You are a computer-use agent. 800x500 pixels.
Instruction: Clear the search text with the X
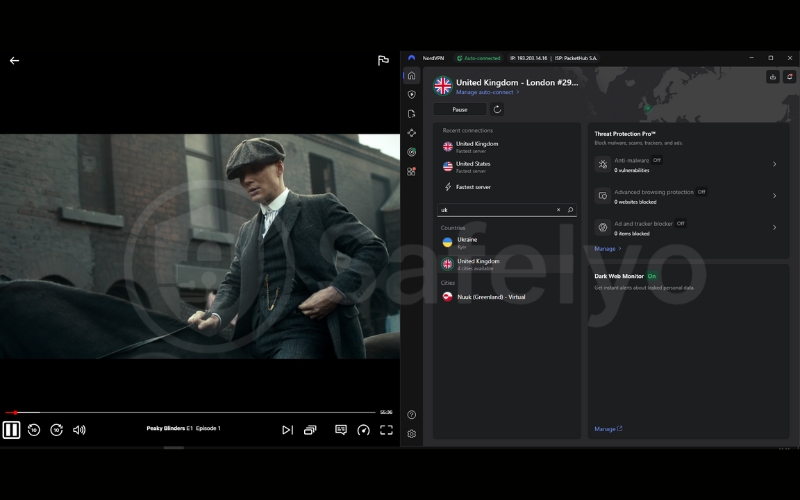pyautogui.click(x=558, y=210)
